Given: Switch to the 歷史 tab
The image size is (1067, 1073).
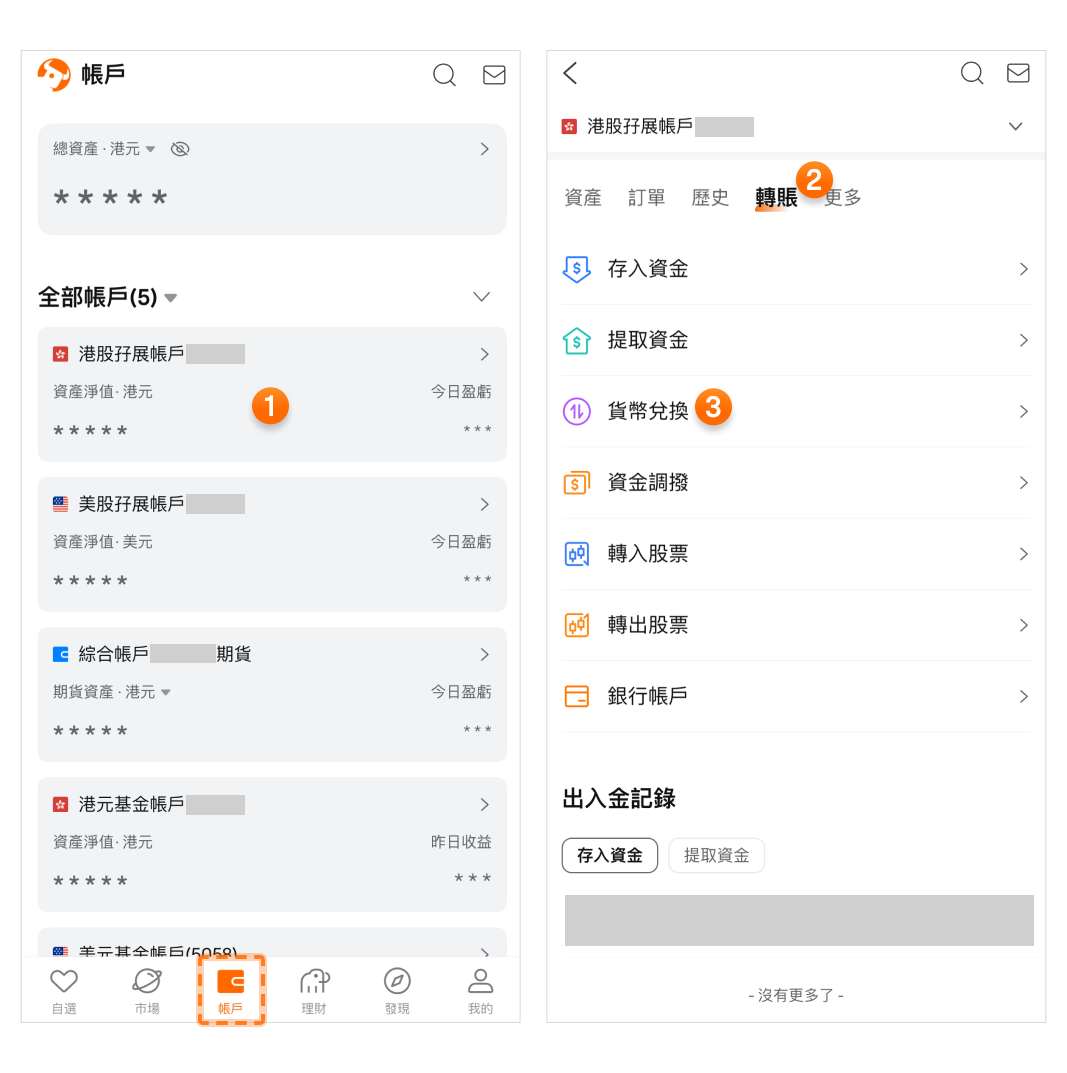Looking at the screenshot, I should click(x=710, y=198).
